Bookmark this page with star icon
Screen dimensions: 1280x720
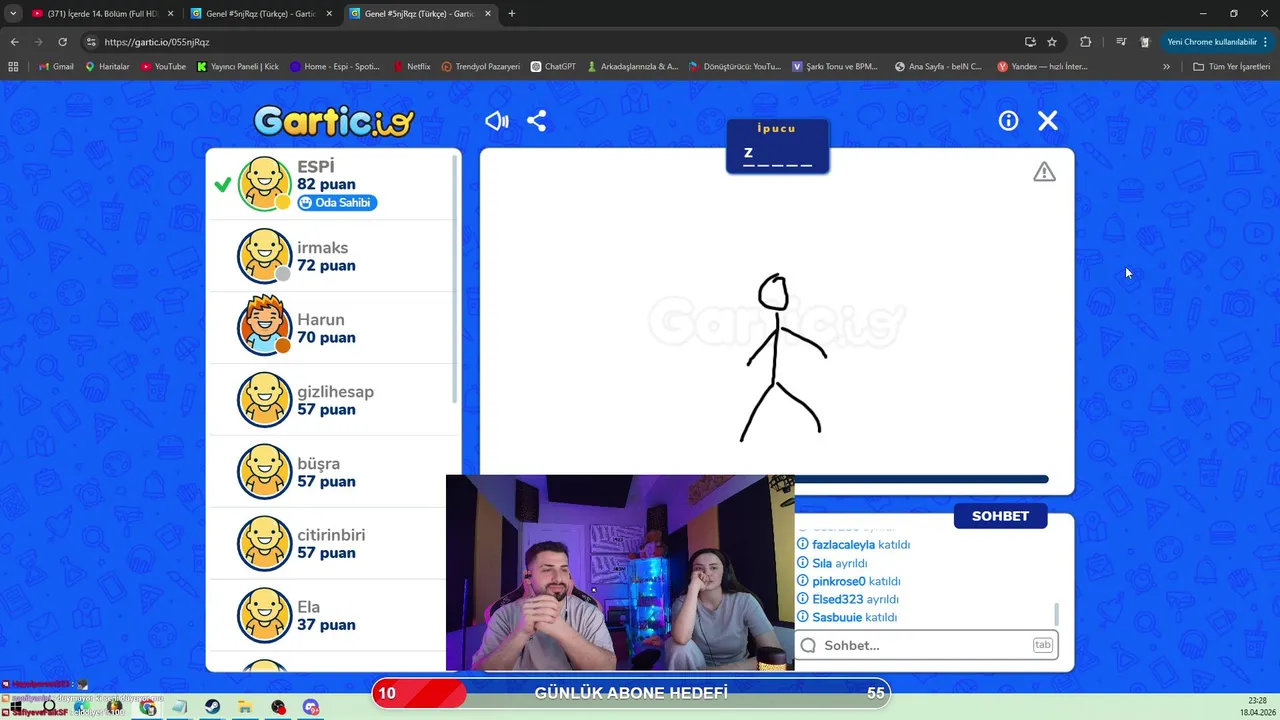(1052, 42)
